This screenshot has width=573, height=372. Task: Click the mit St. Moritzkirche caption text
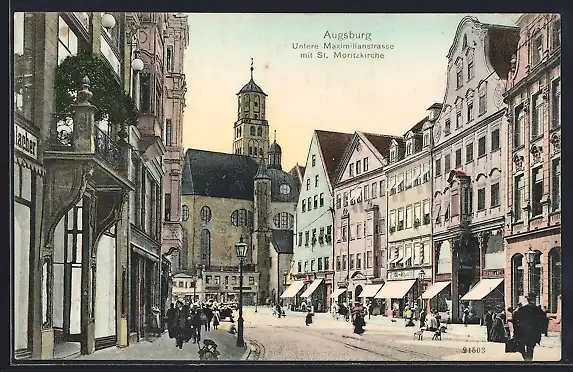coord(342,55)
